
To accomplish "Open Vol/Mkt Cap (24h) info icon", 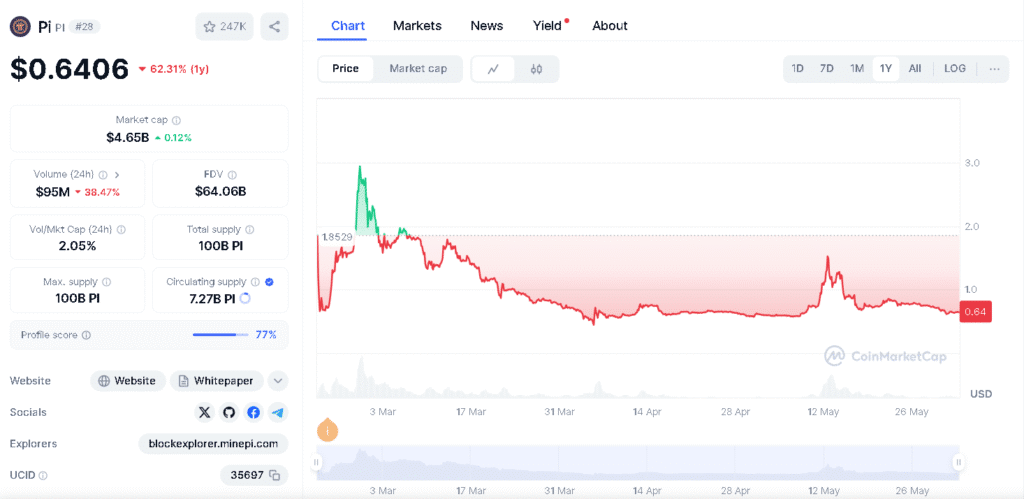I will tap(121, 229).
